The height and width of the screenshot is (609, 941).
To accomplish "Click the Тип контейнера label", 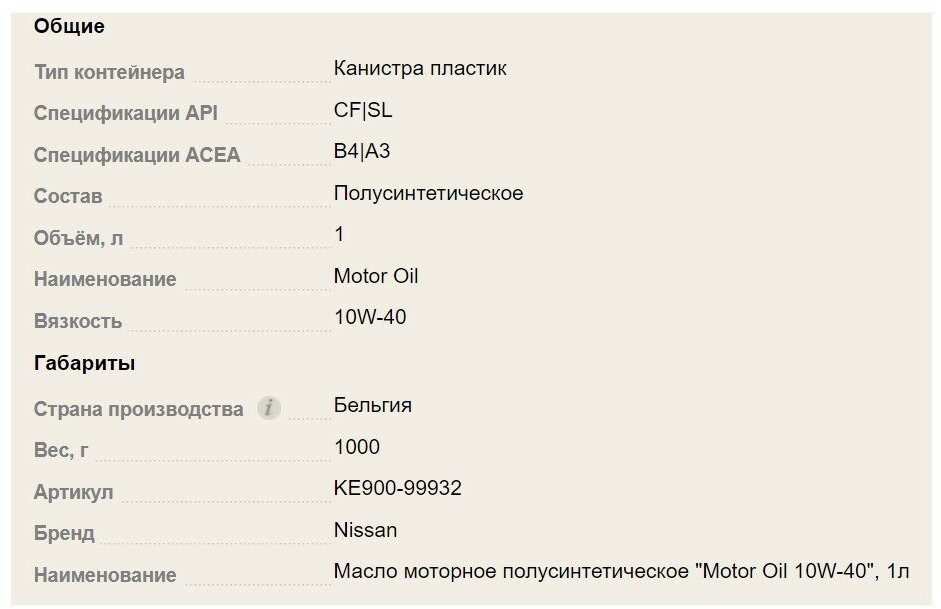I will point(109,72).
